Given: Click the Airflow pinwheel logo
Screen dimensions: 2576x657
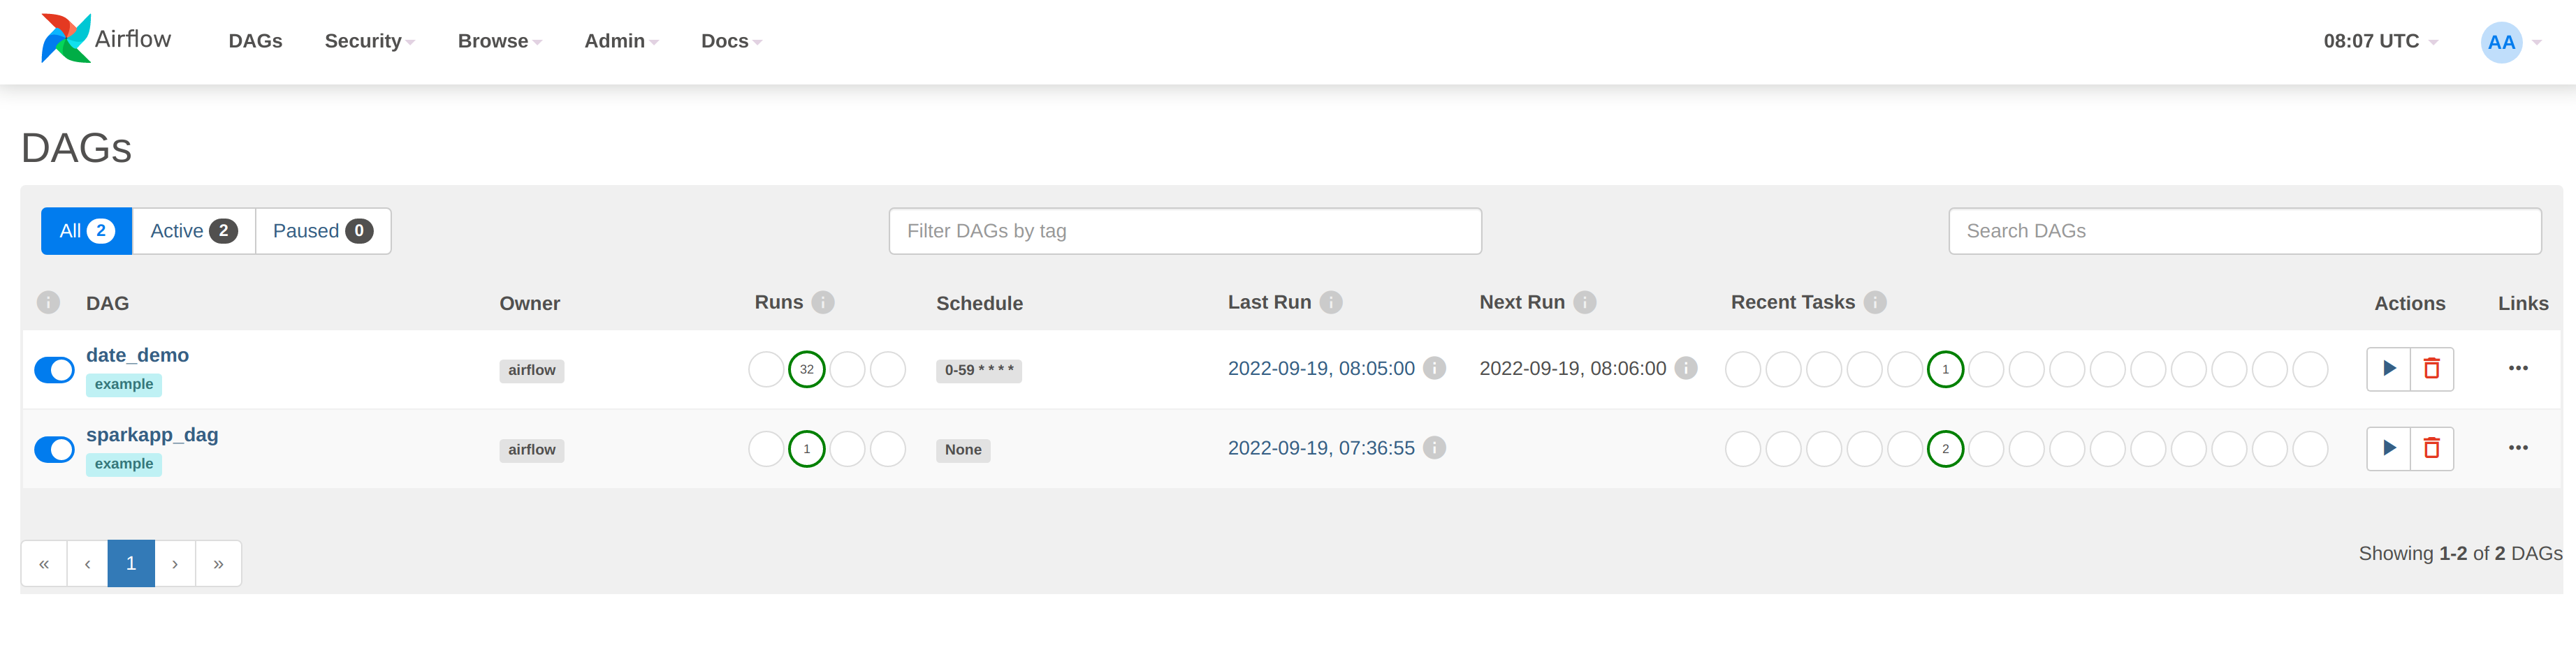Looking at the screenshot, I should tap(65, 39).
